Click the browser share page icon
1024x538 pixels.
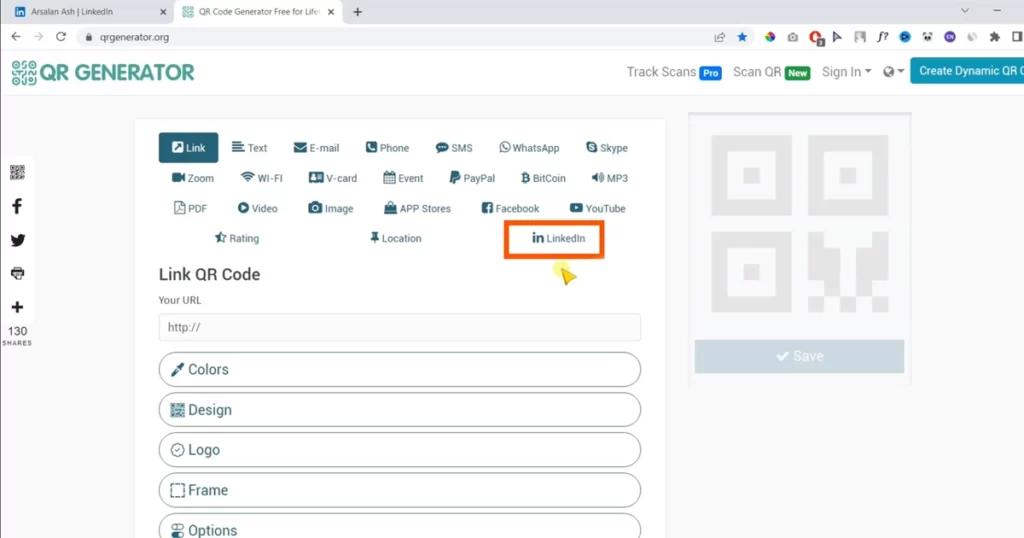tap(720, 37)
